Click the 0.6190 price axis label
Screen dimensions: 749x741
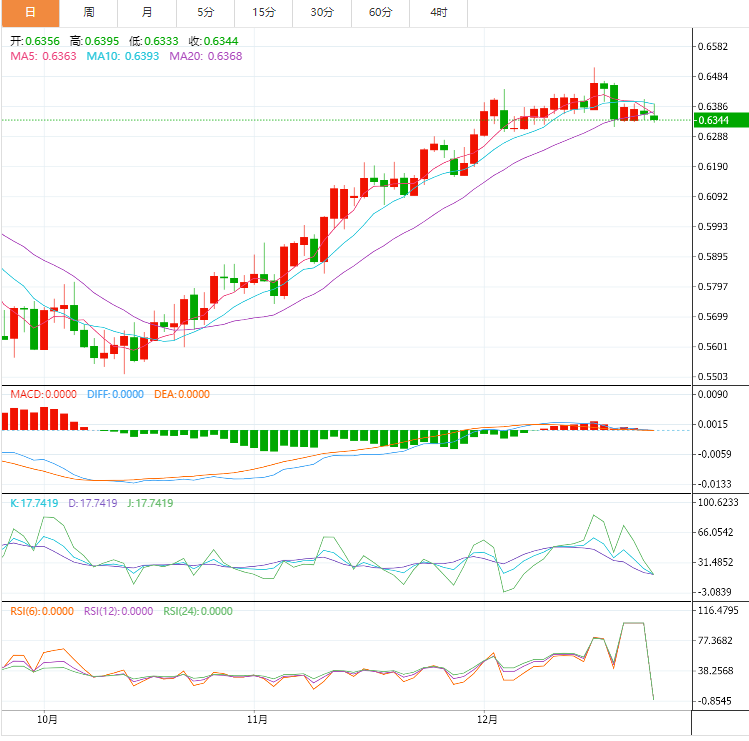[x=713, y=167]
